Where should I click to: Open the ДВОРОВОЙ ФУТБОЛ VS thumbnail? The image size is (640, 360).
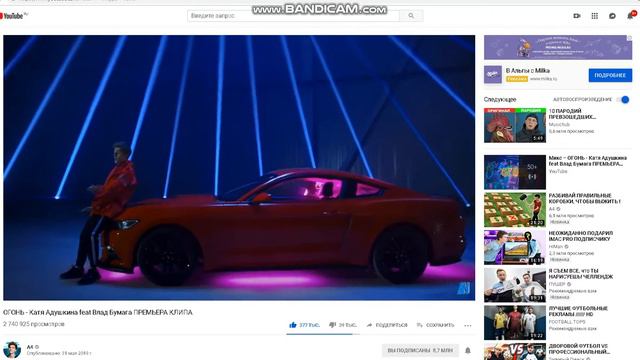point(515,351)
